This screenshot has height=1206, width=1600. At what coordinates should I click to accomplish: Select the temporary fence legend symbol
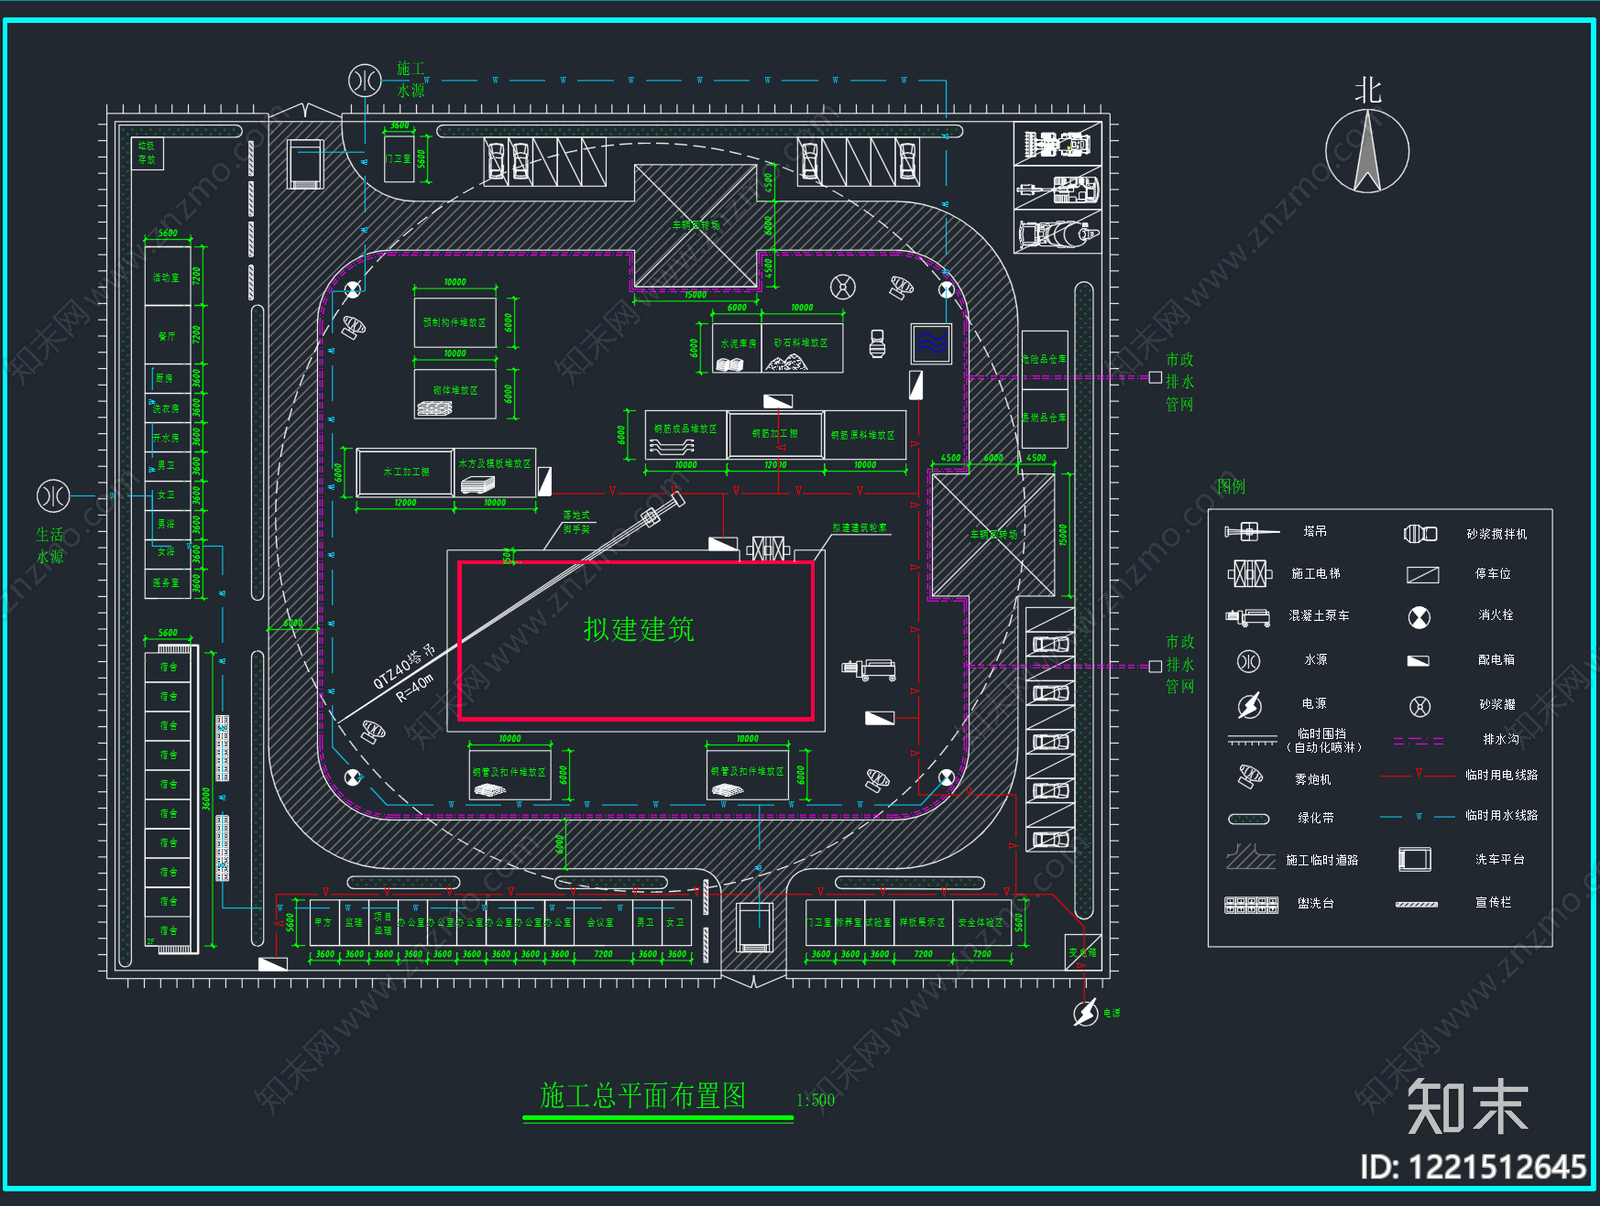1252,740
